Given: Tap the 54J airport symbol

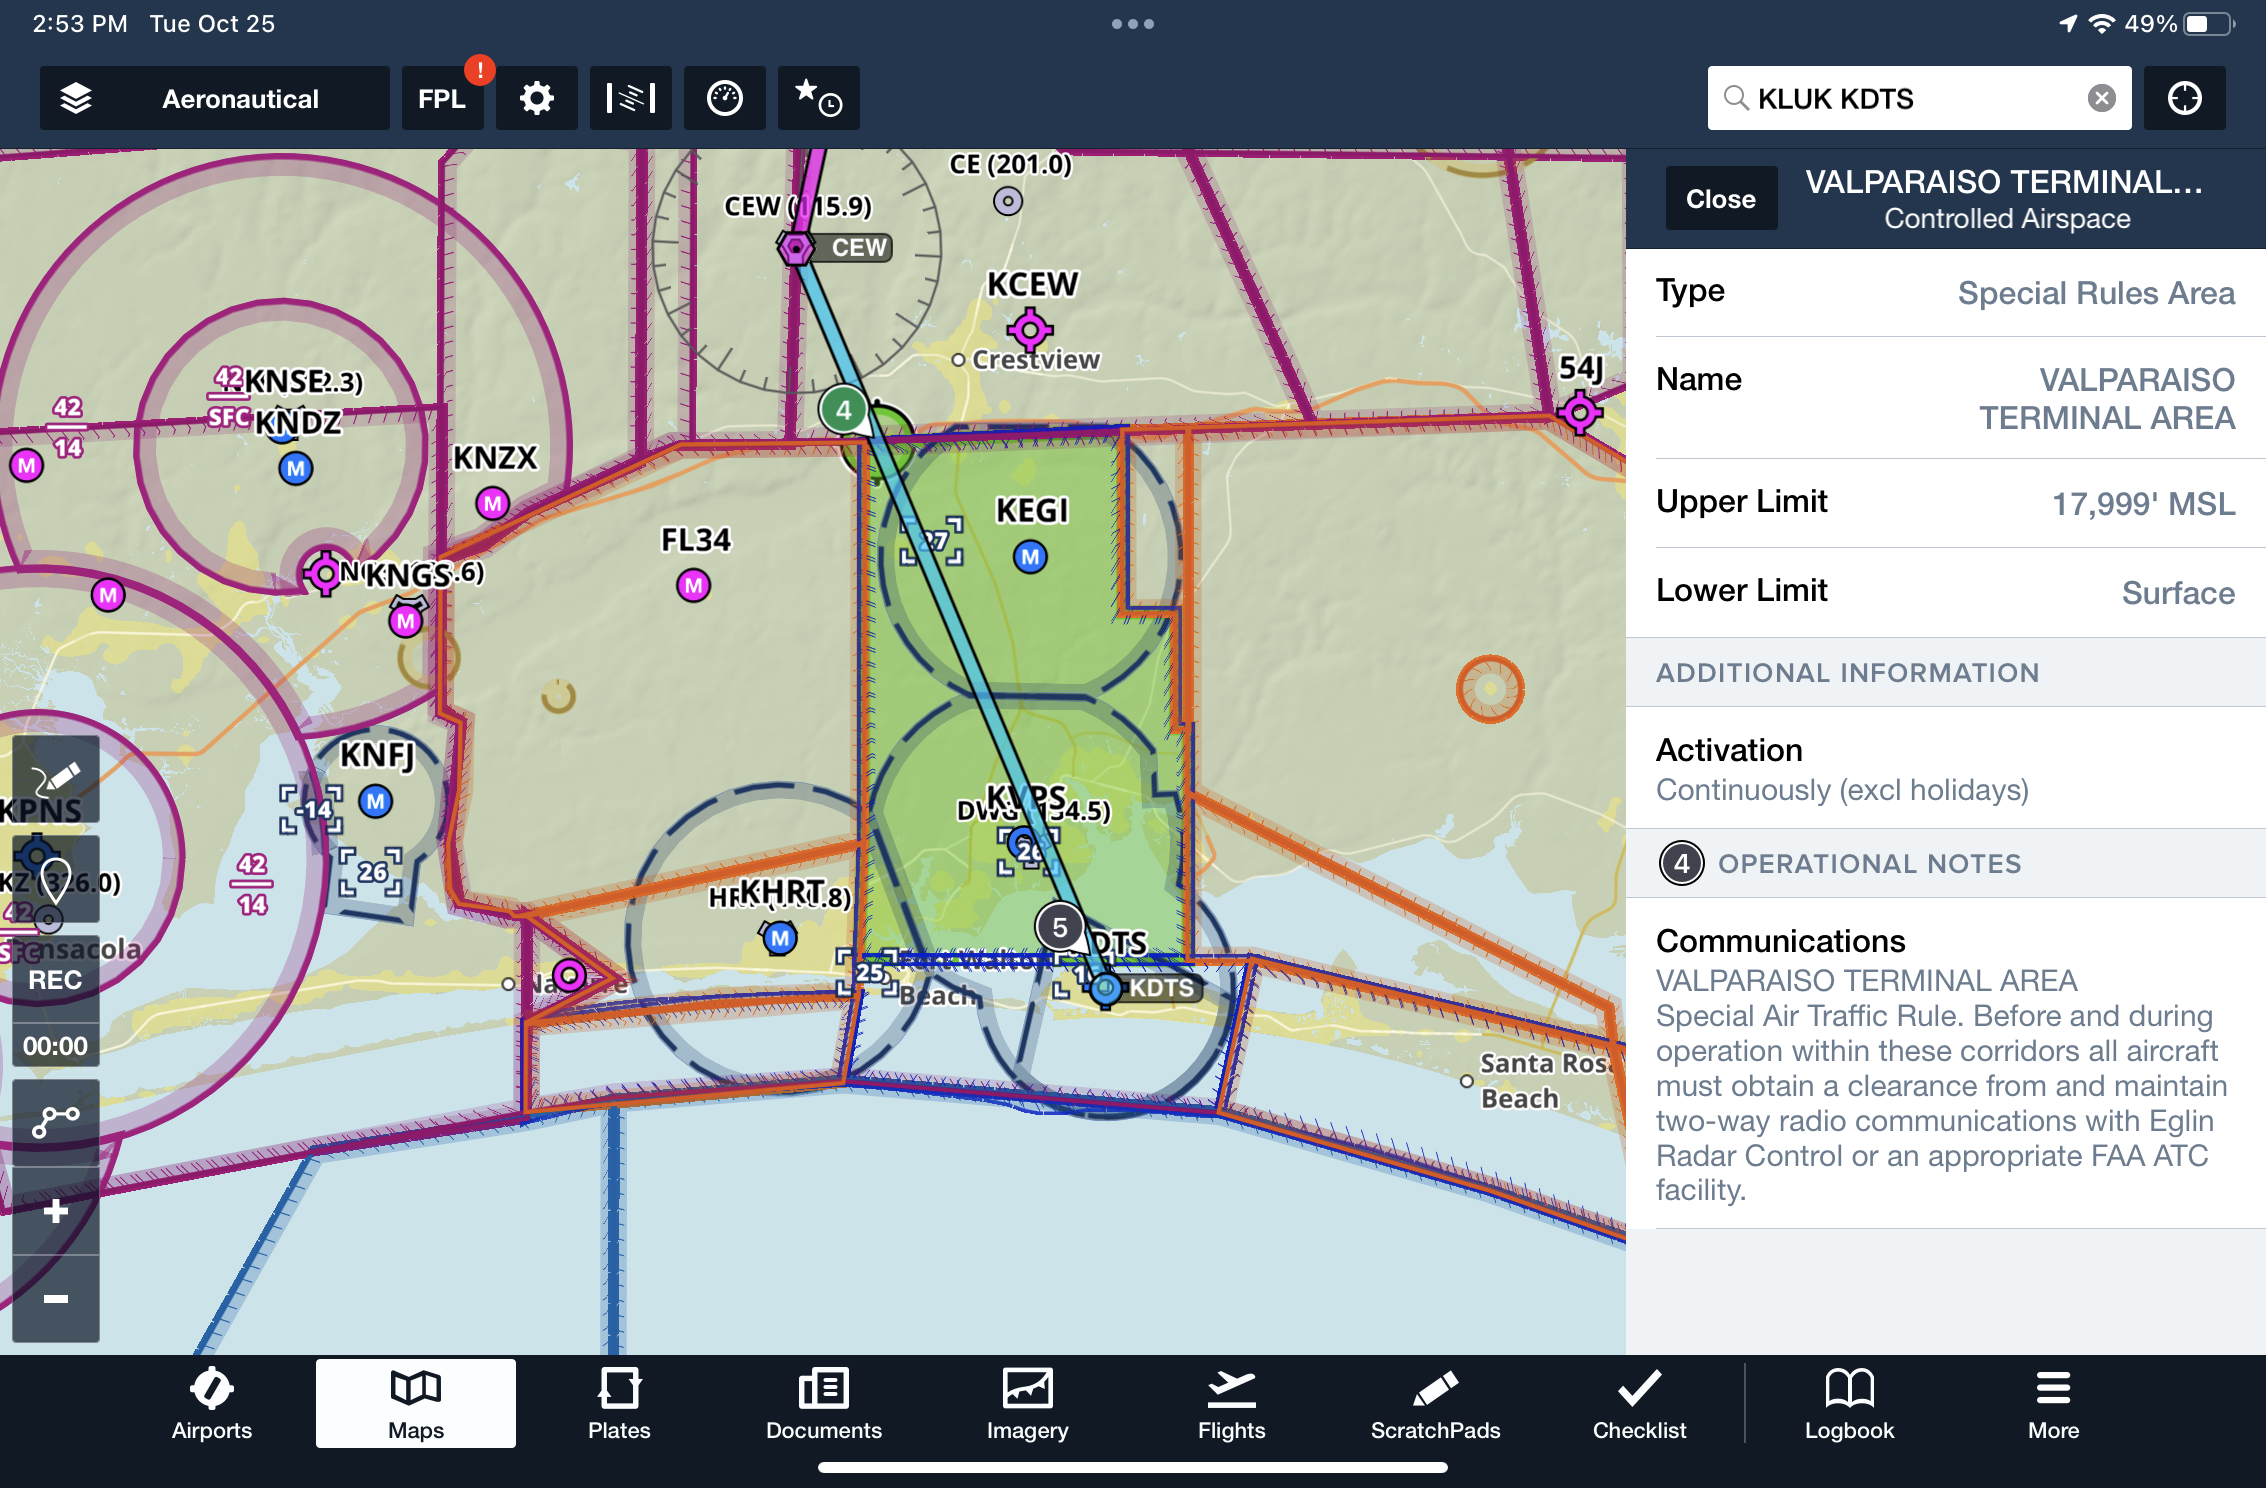Looking at the screenshot, I should tap(1580, 412).
